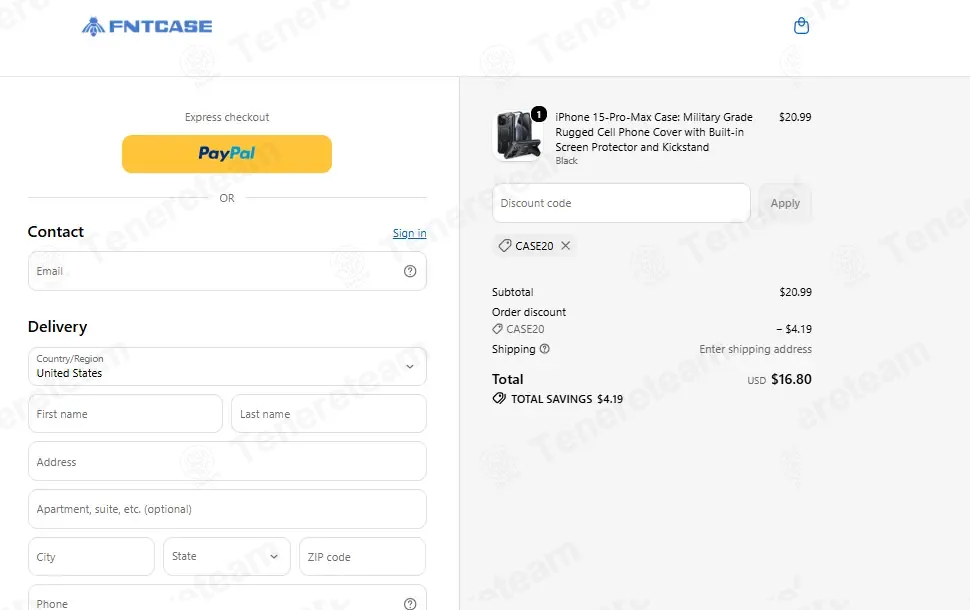Click the product price $20.99
This screenshot has height=610, width=970.
click(795, 117)
